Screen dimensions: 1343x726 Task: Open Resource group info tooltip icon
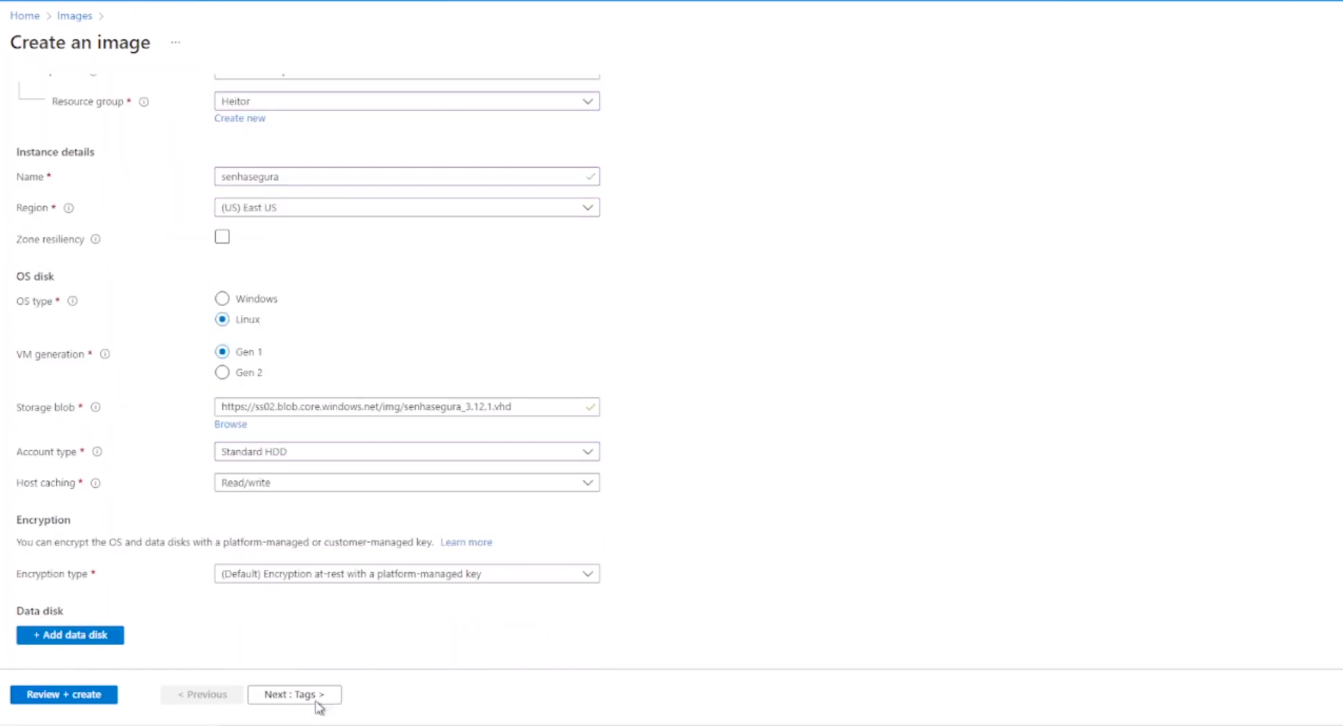pos(144,102)
